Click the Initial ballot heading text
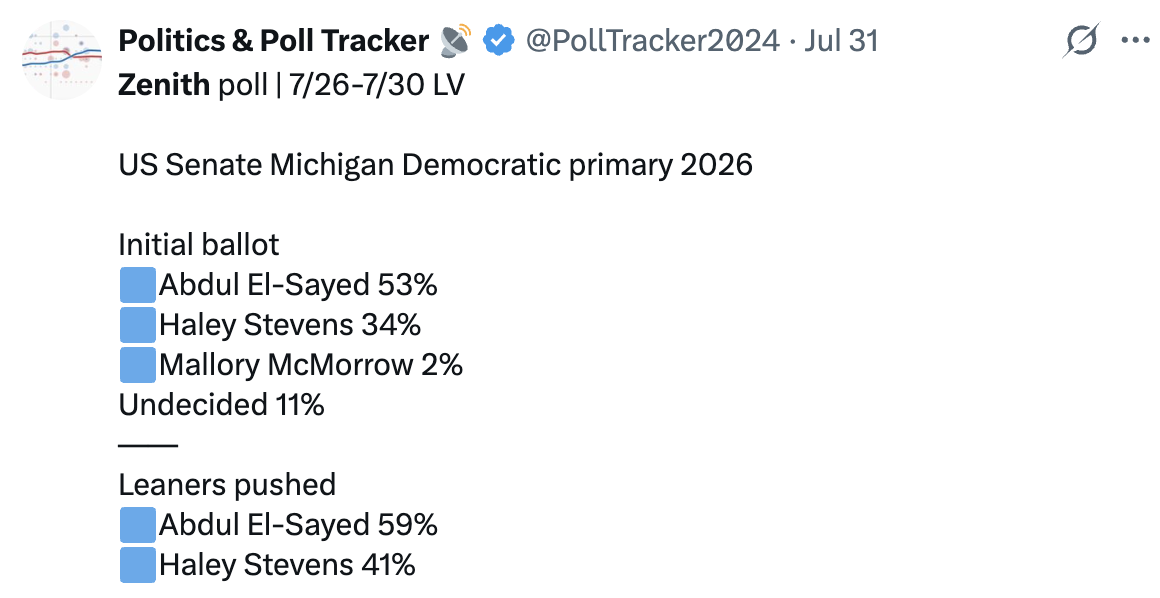 199,245
